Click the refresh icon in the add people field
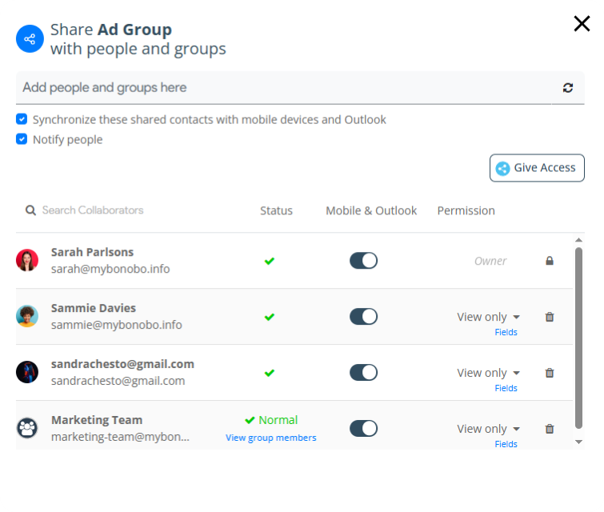Viewport: 604px width, 512px height. 568,88
